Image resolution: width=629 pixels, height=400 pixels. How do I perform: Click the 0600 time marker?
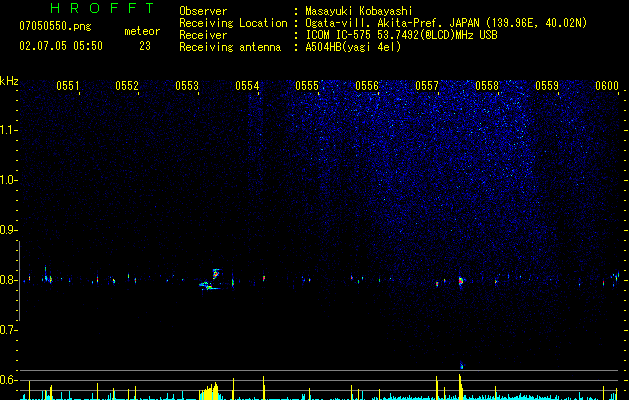click(607, 86)
